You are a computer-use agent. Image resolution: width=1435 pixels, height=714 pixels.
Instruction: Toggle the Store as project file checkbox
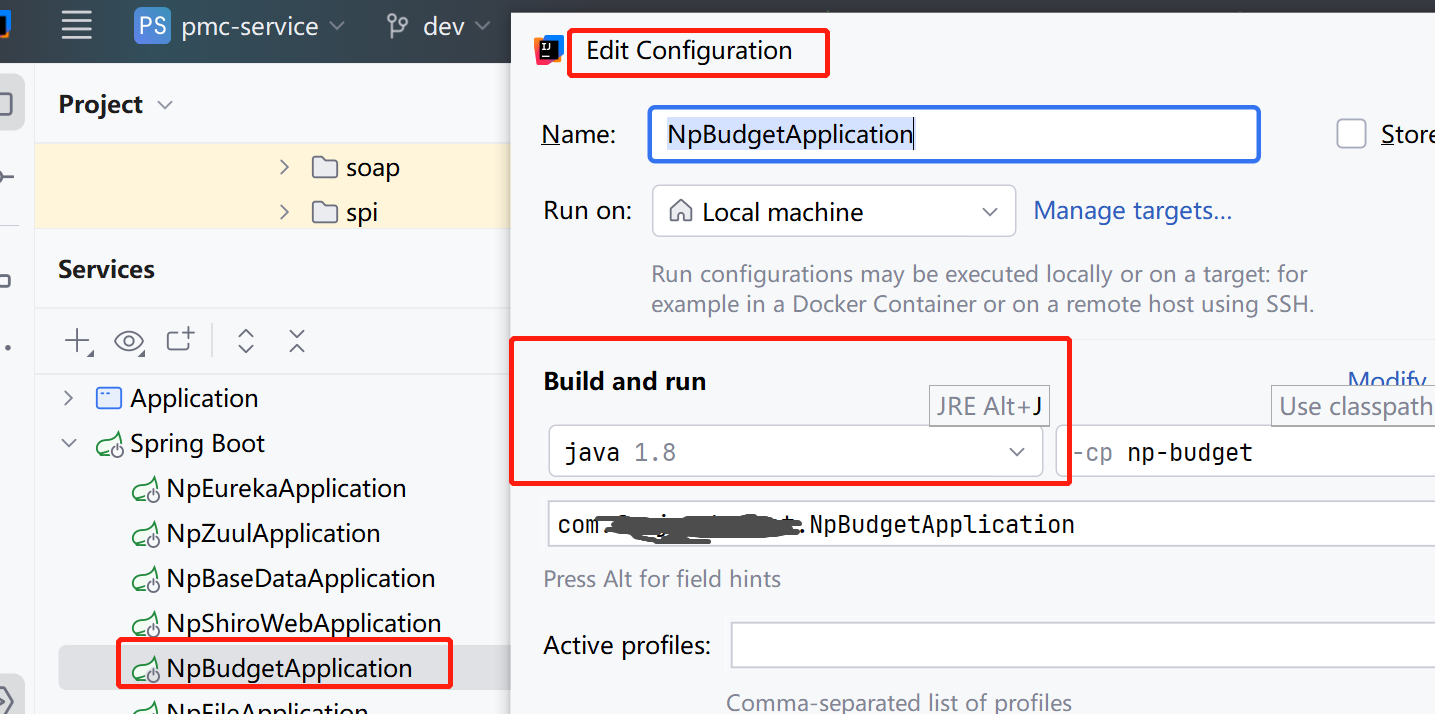[1351, 134]
